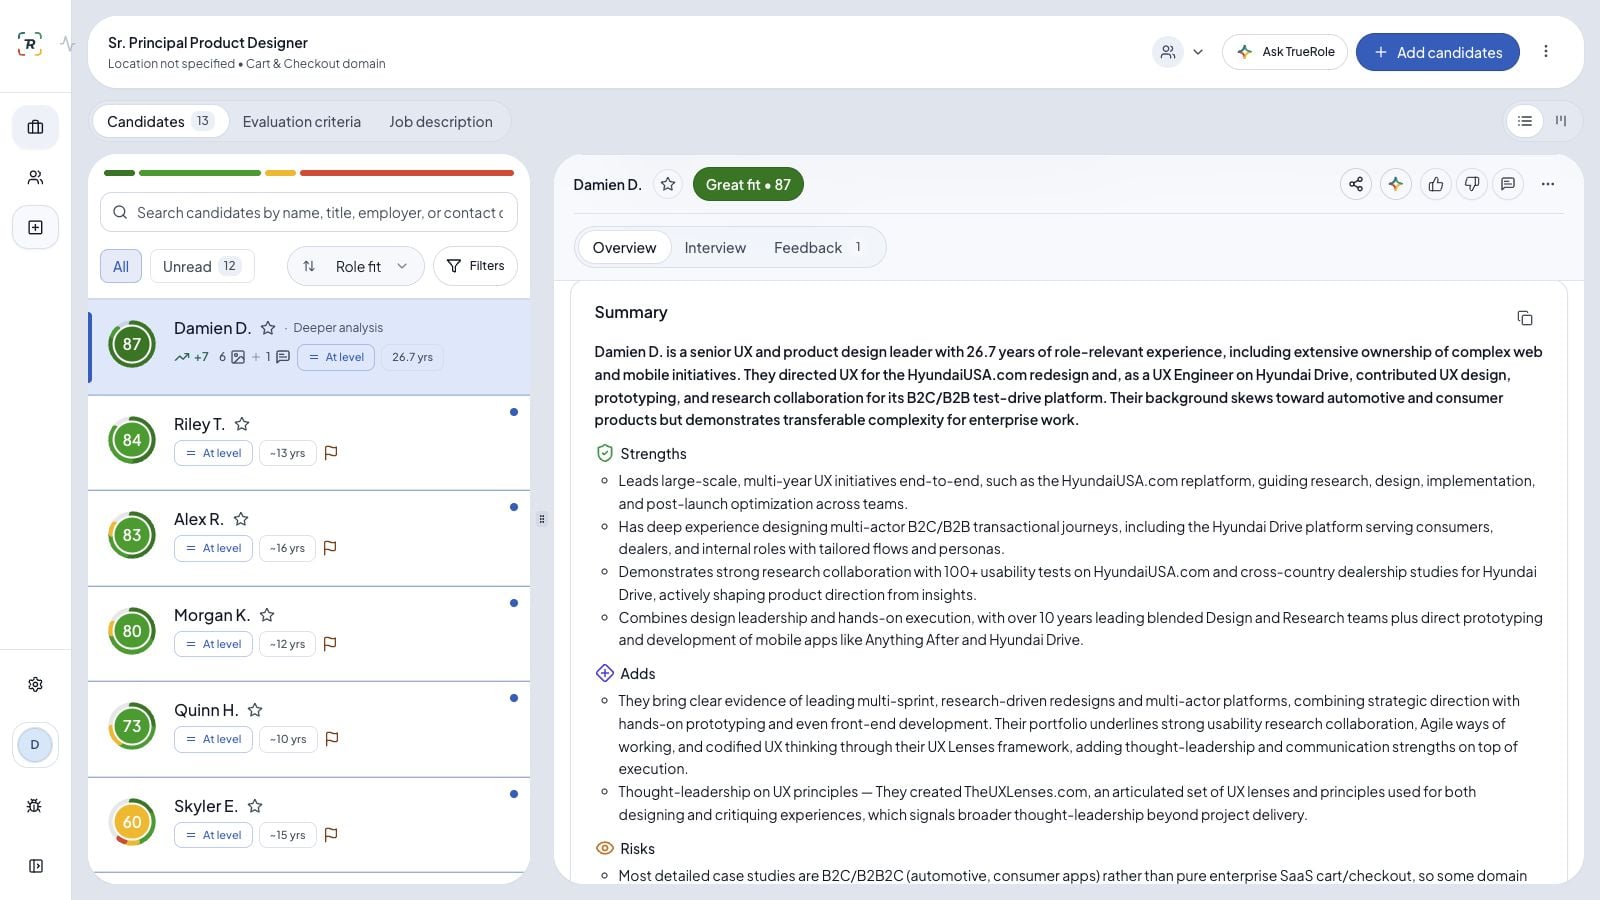Give a thumbs up to Damien D.
The height and width of the screenshot is (900, 1600).
click(1435, 184)
